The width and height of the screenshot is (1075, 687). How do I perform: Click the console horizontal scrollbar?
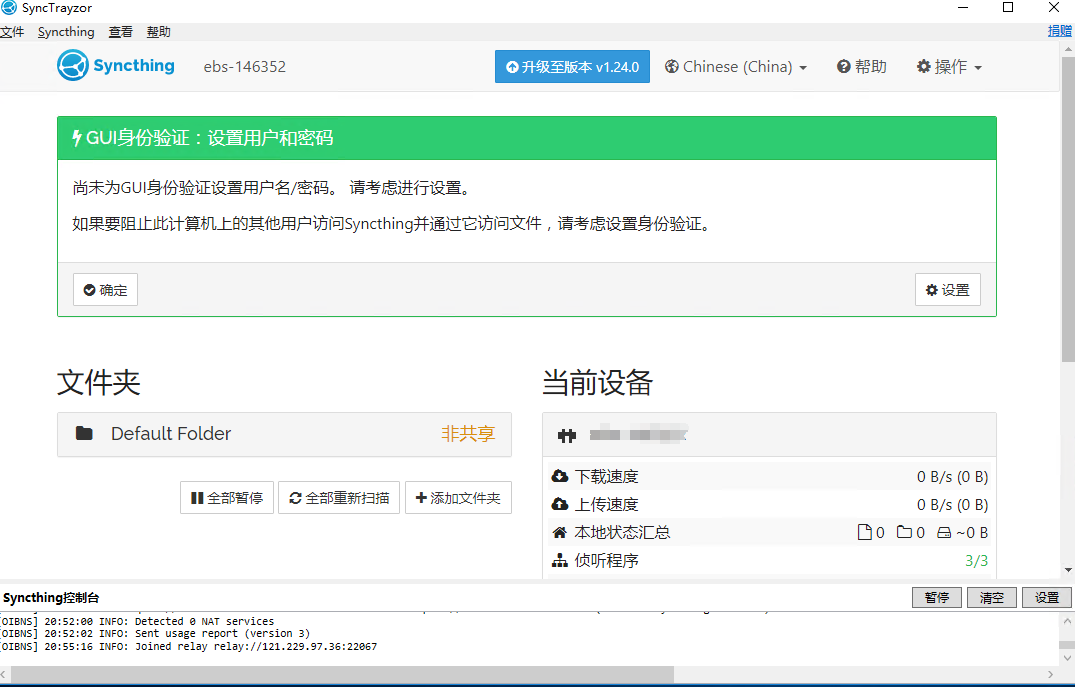coord(340,675)
